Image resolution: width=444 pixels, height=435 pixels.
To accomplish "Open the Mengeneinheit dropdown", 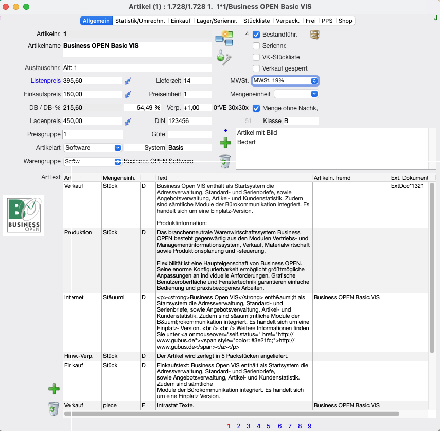I will [x=296, y=94].
